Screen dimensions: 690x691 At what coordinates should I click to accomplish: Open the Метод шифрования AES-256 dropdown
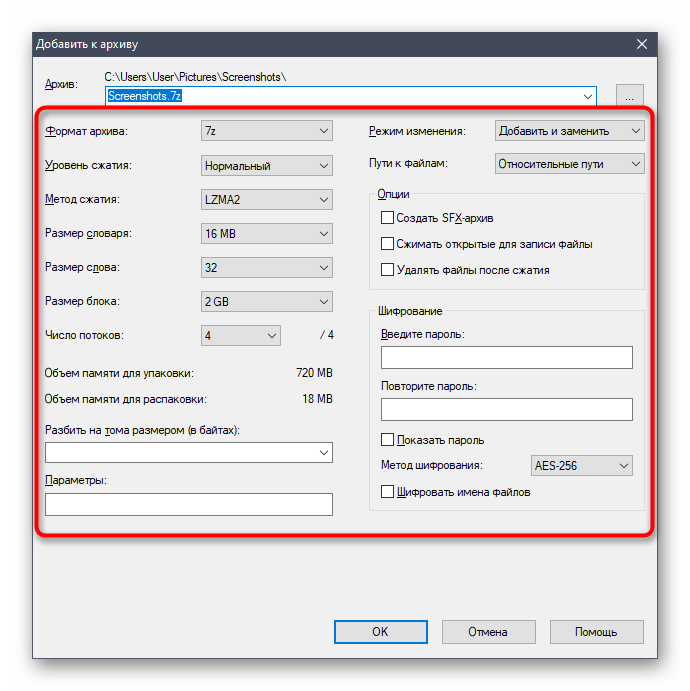[x=582, y=465]
